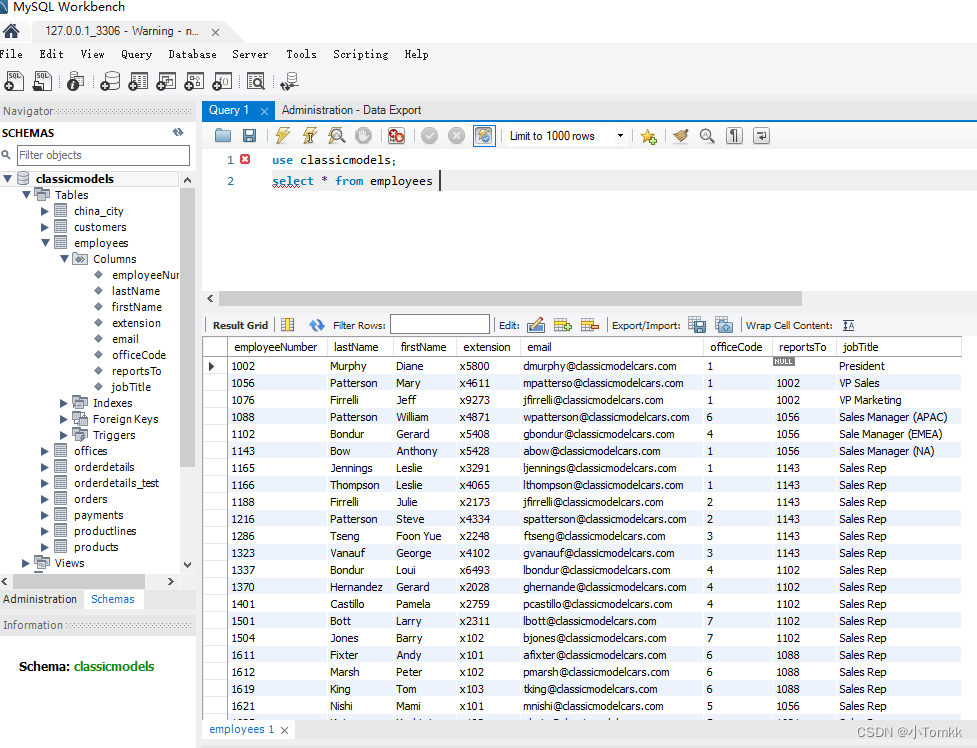Toggle invisible characters pilcrow icon
The image size is (977, 748).
tap(735, 136)
